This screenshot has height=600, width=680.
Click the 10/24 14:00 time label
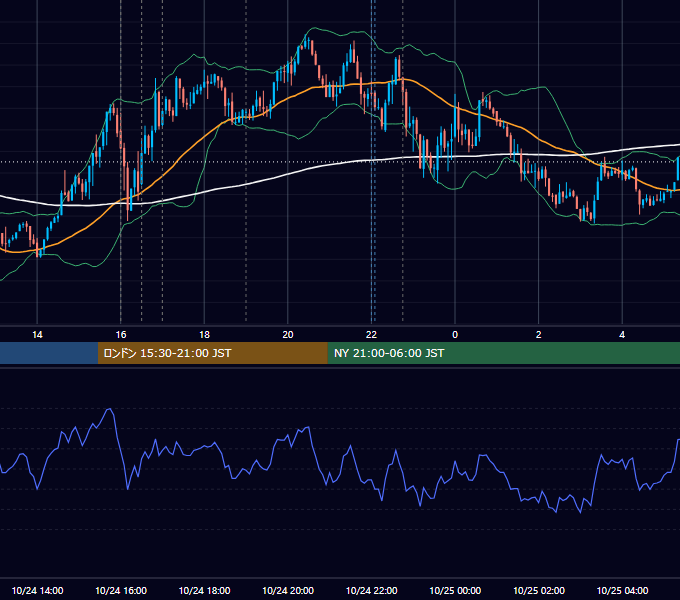coord(37,590)
